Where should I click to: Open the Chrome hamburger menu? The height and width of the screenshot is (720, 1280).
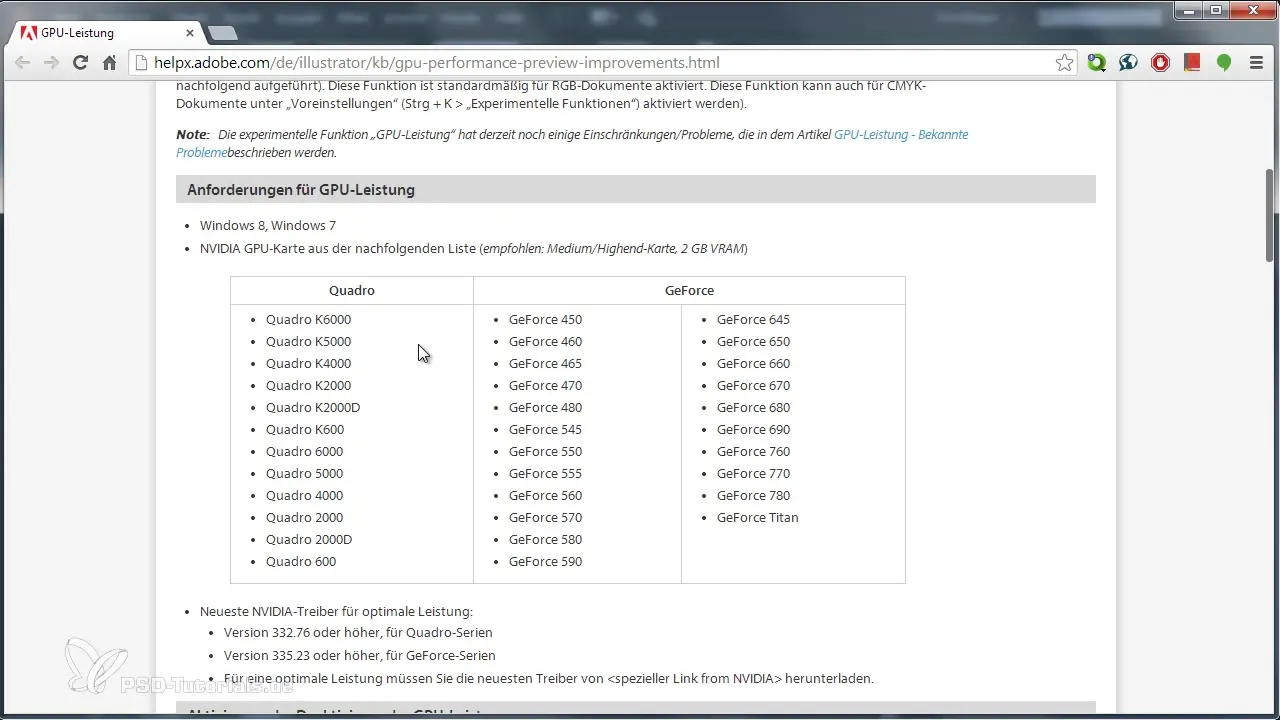coord(1257,63)
